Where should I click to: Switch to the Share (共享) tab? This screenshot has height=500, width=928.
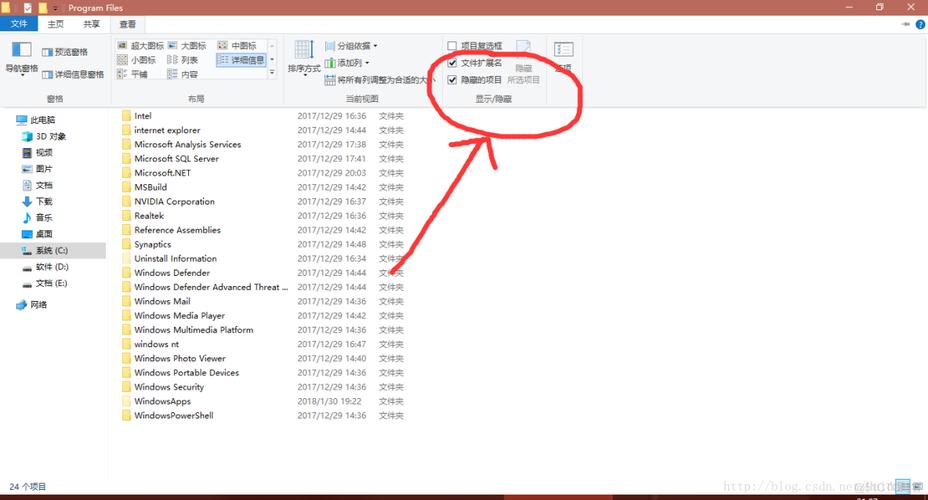point(92,24)
